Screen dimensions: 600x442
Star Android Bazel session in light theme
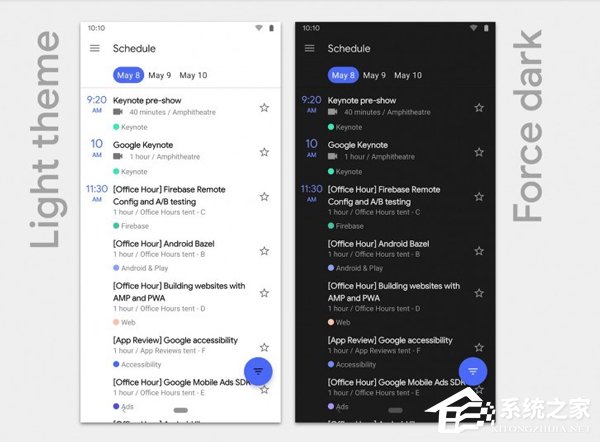pyautogui.click(x=264, y=251)
